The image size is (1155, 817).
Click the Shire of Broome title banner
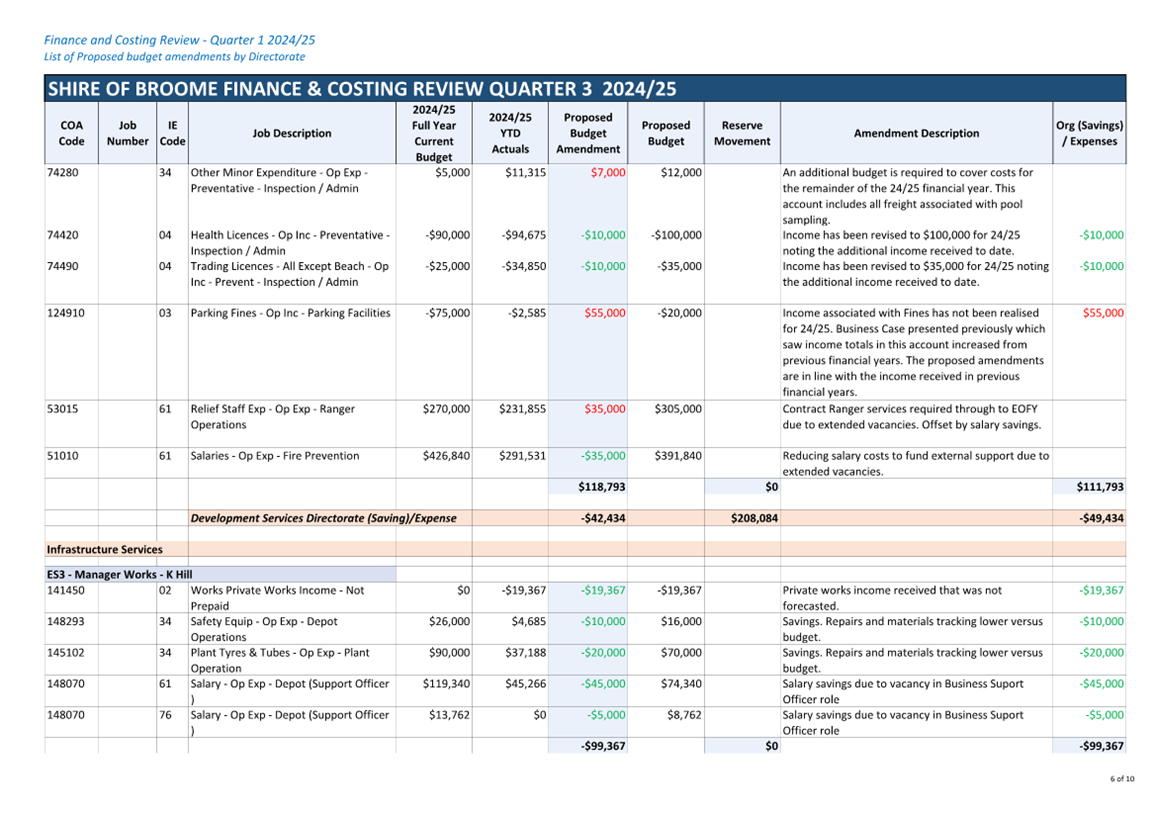(x=585, y=88)
